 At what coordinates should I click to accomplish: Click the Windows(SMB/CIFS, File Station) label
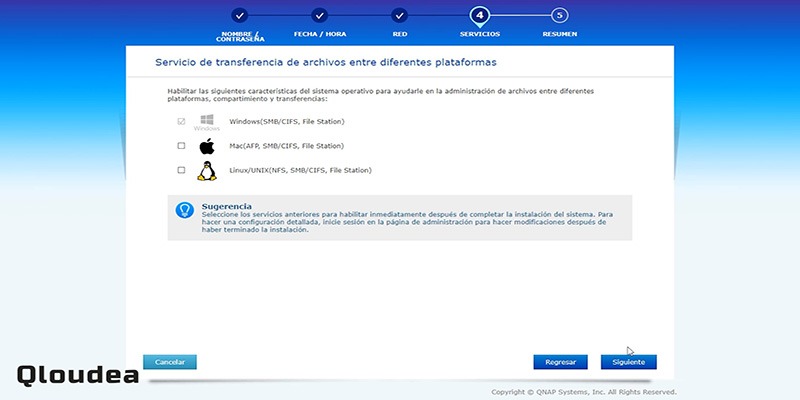[287, 121]
